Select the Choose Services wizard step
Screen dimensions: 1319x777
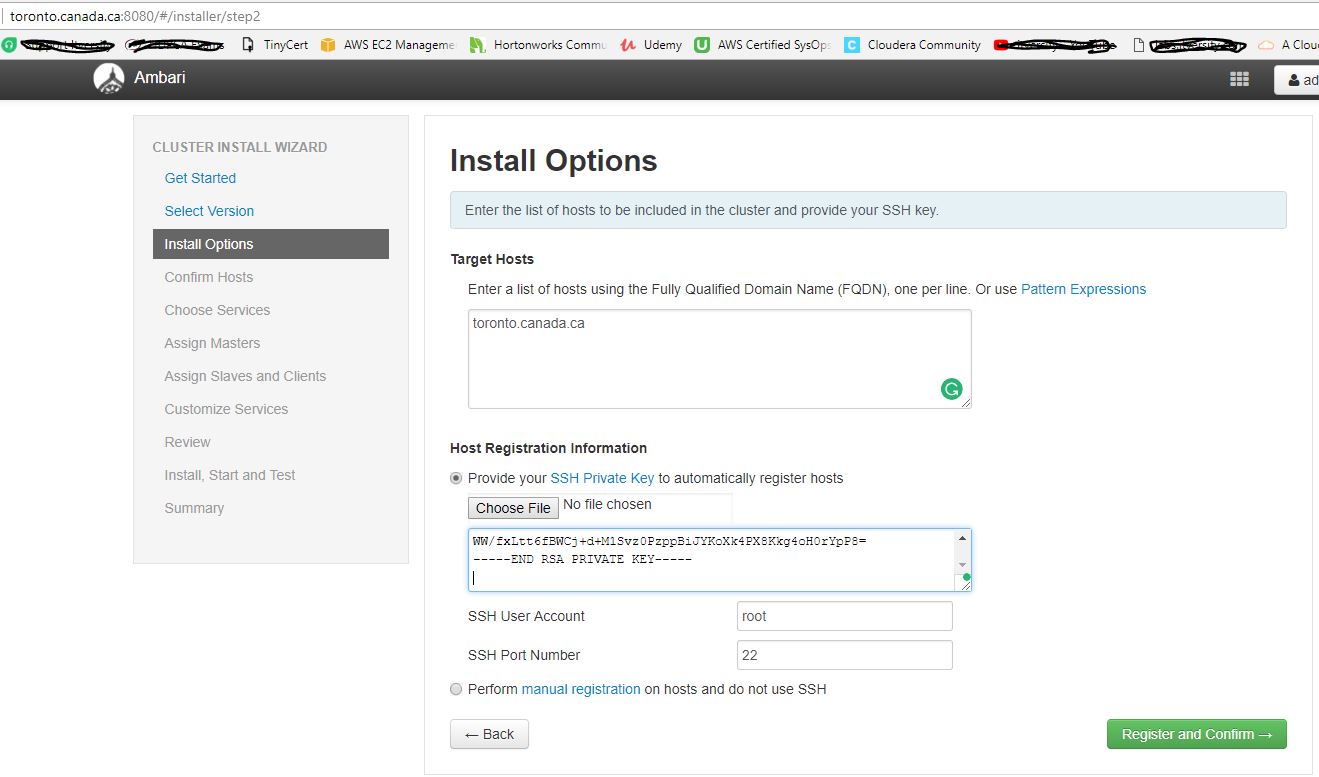[217, 310]
